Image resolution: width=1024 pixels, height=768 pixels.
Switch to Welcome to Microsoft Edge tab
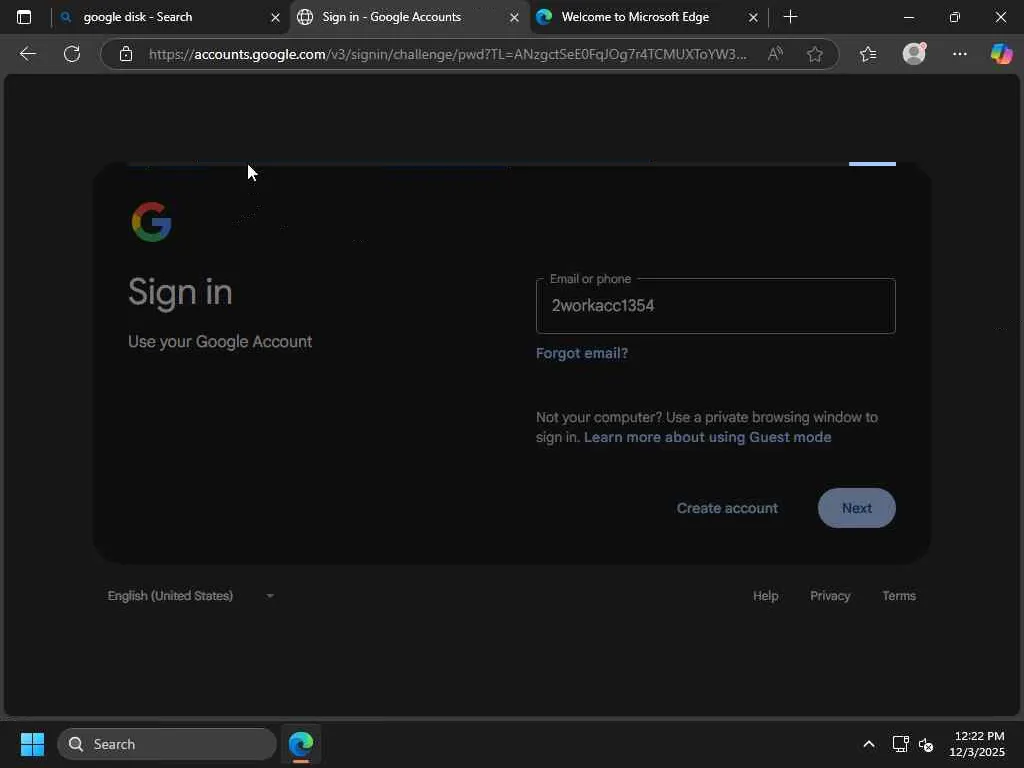pos(647,18)
